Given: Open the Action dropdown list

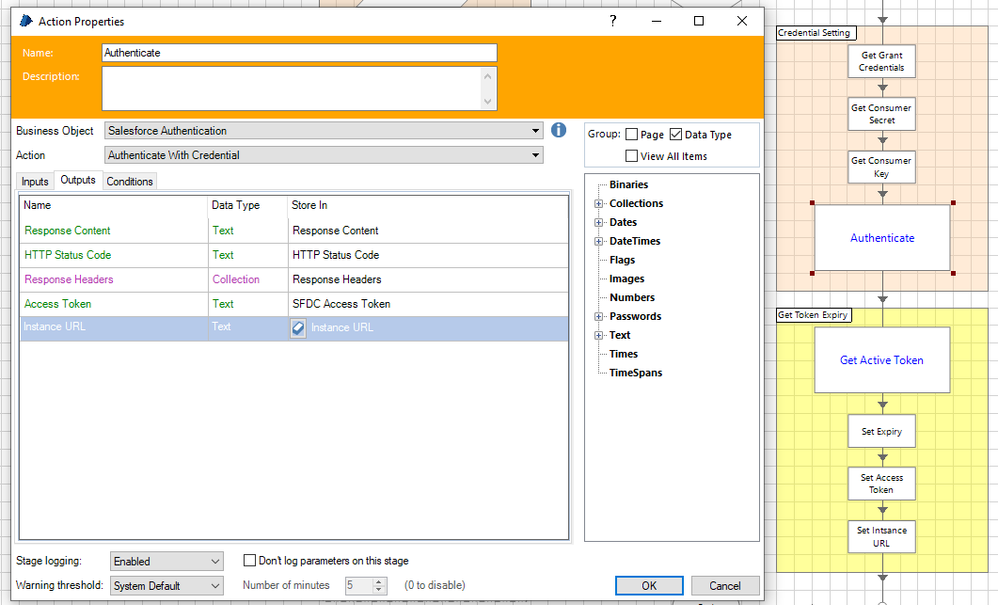Looking at the screenshot, I should pos(536,155).
